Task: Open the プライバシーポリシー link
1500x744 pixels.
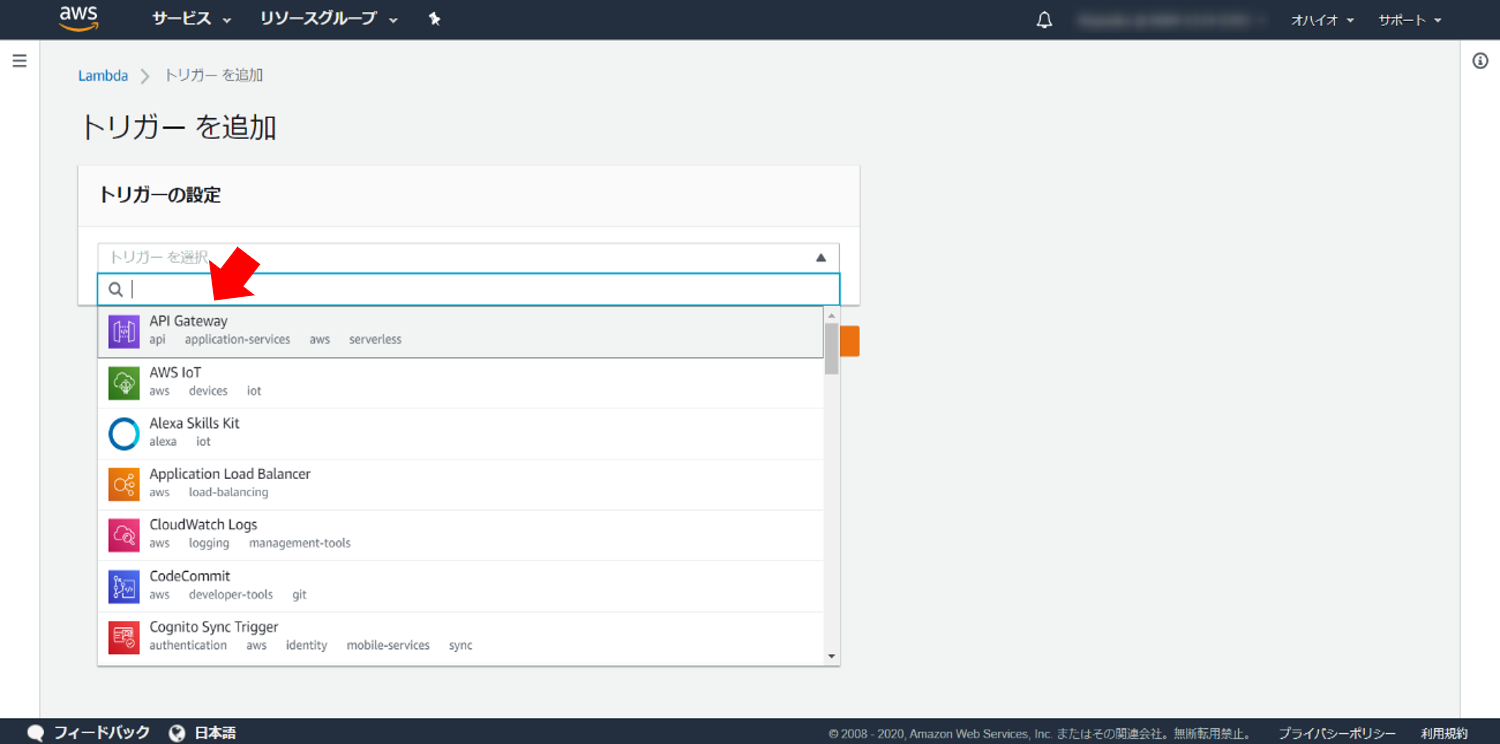Action: pos(1337,734)
